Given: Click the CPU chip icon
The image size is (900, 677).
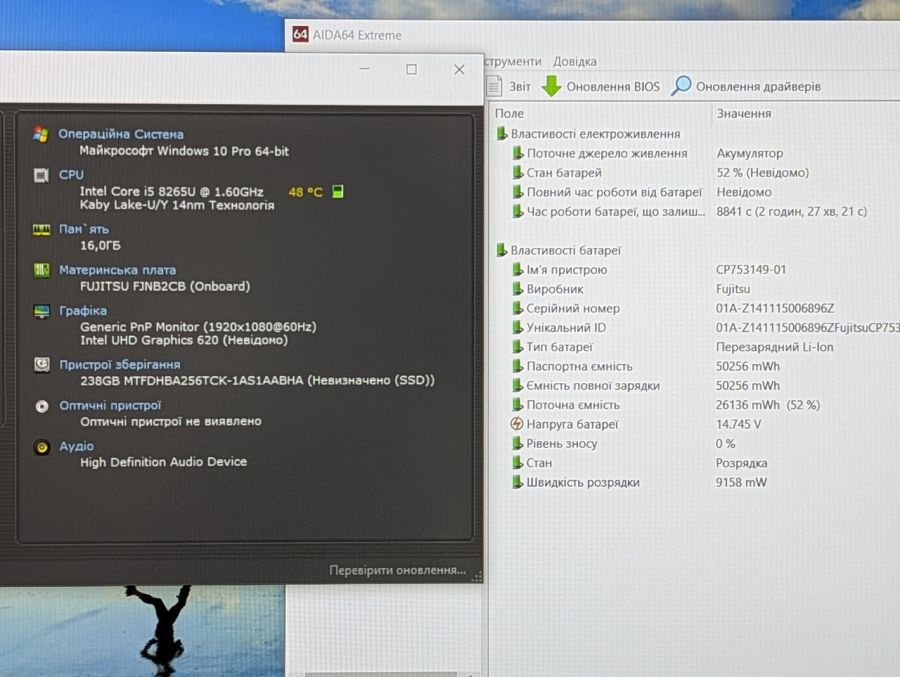Looking at the screenshot, I should pos(41,175).
